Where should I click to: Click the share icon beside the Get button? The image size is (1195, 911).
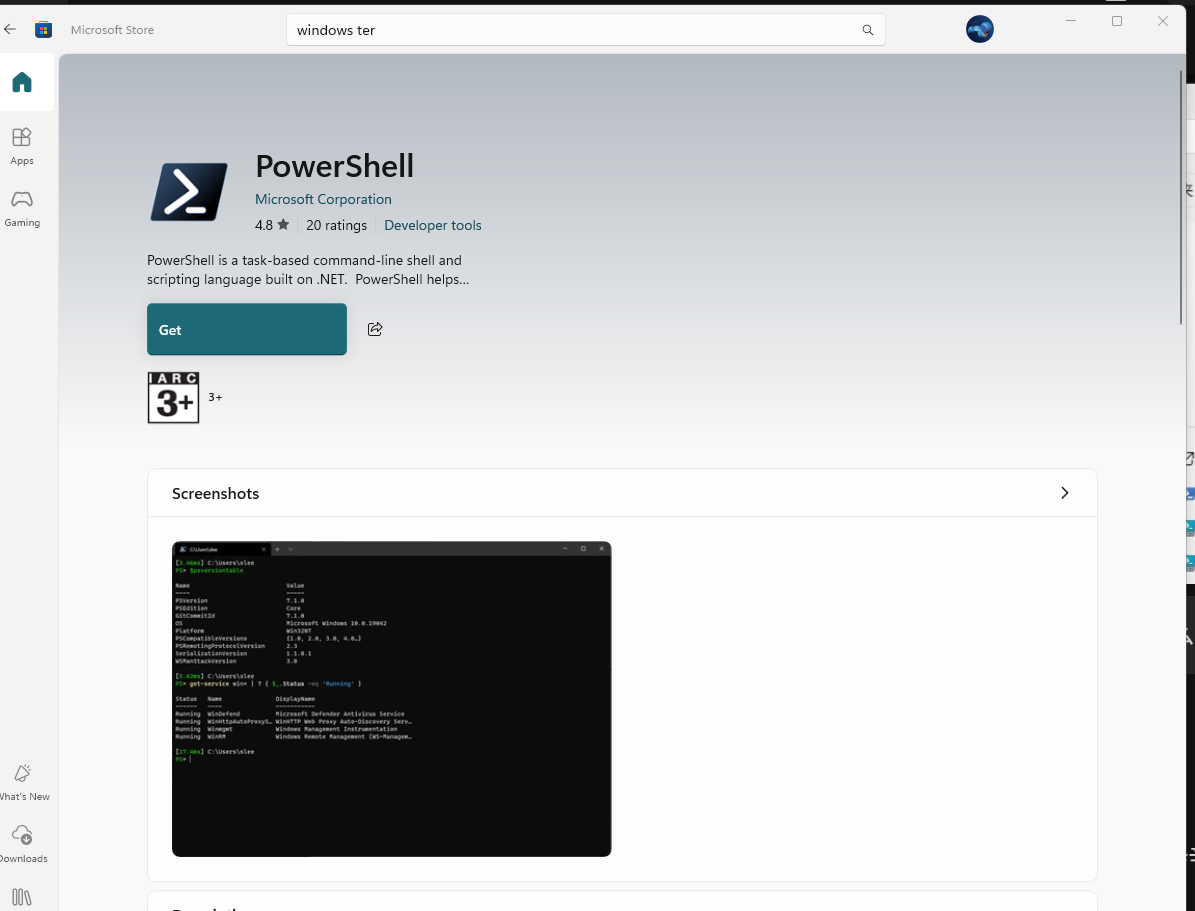coord(375,329)
